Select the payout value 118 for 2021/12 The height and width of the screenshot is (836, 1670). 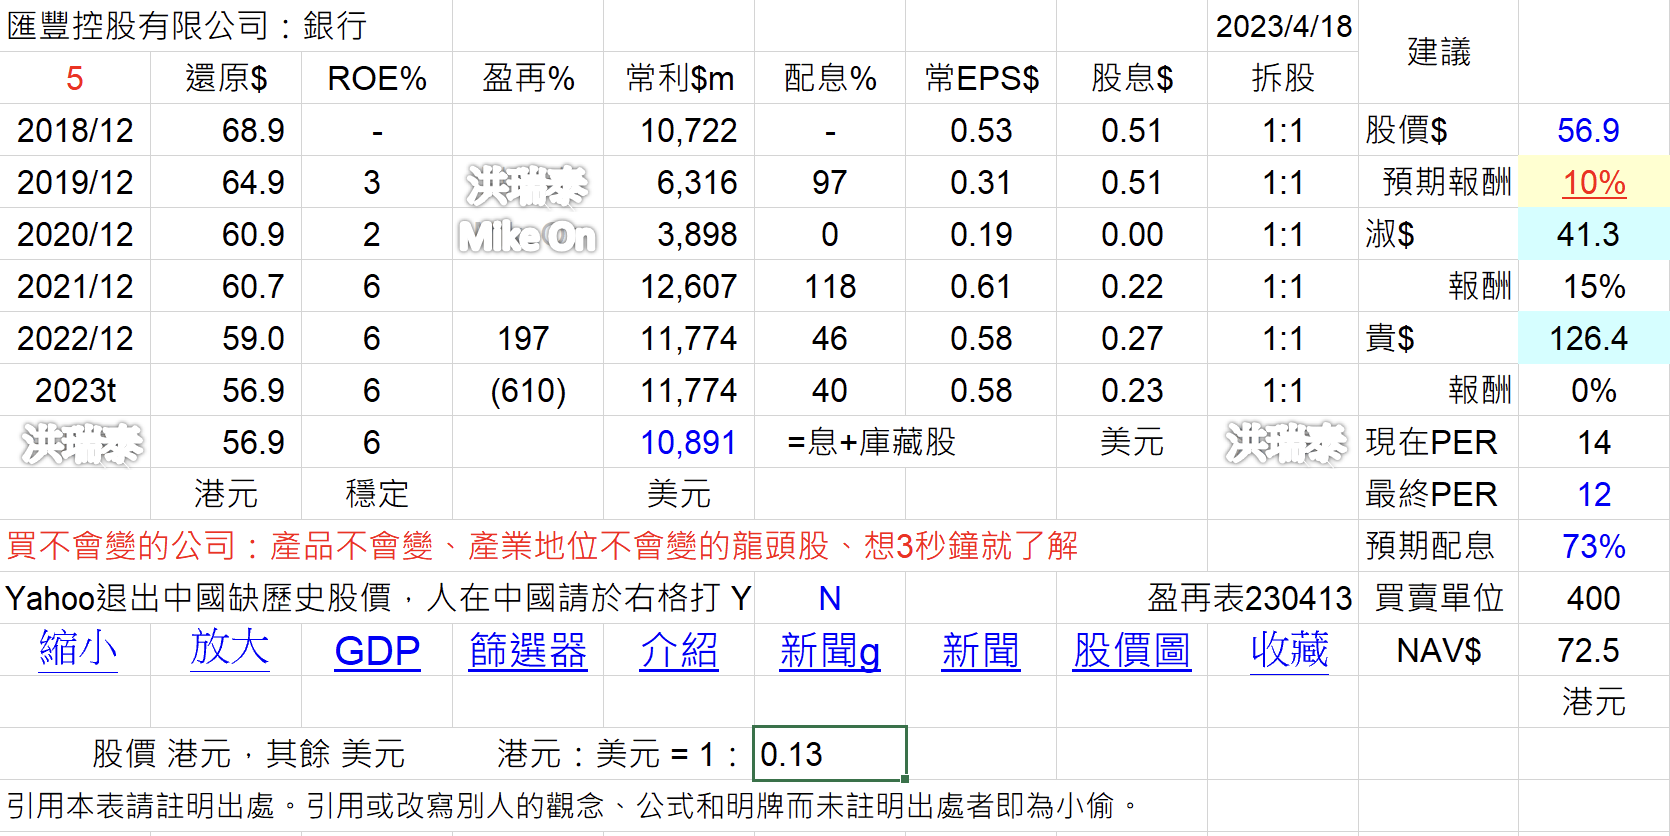[x=830, y=286]
